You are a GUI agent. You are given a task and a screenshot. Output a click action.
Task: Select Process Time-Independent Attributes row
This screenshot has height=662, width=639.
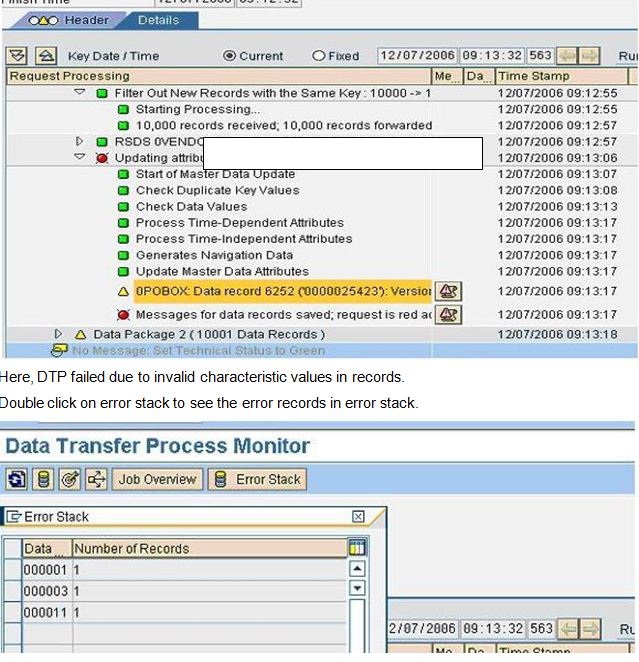pos(244,239)
